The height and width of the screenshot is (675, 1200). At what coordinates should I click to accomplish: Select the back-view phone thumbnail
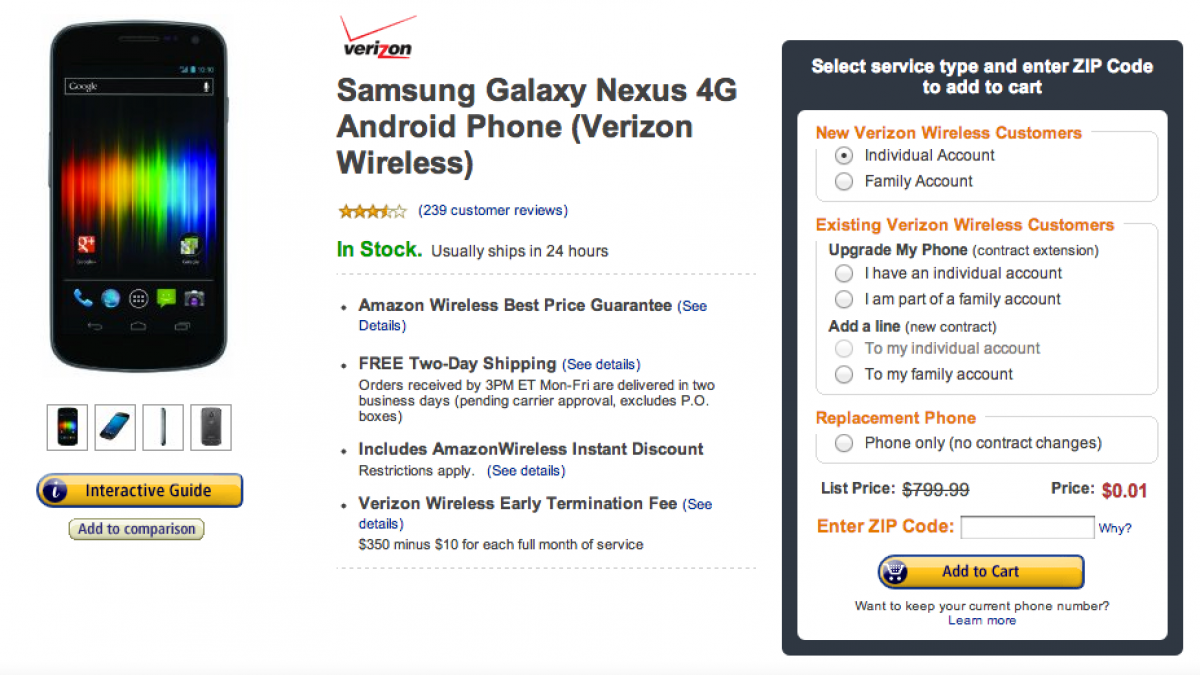point(211,427)
